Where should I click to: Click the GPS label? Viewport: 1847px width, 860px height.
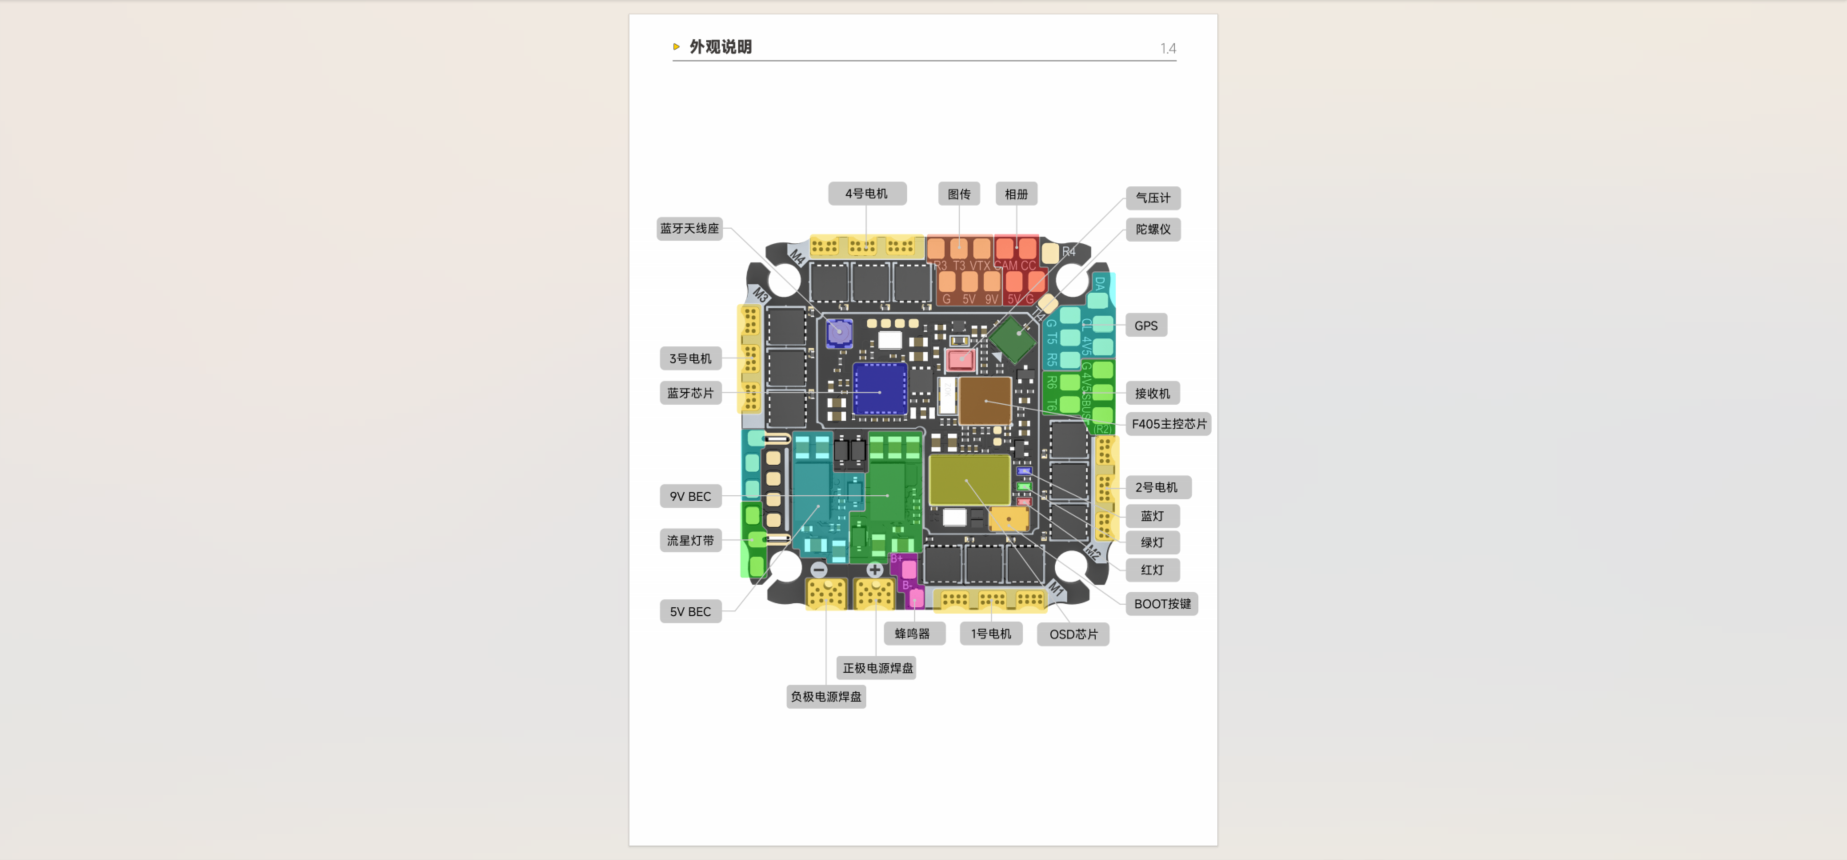pyautogui.click(x=1146, y=326)
